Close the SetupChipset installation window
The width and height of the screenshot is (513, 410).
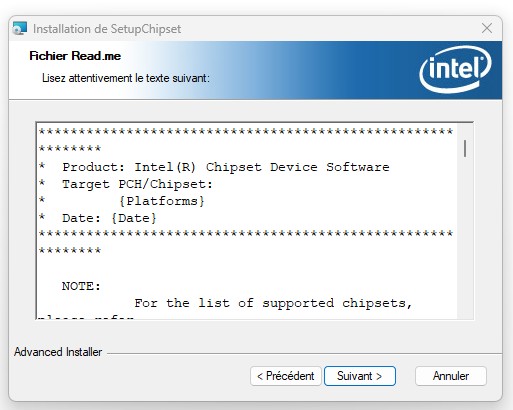tap(487, 28)
